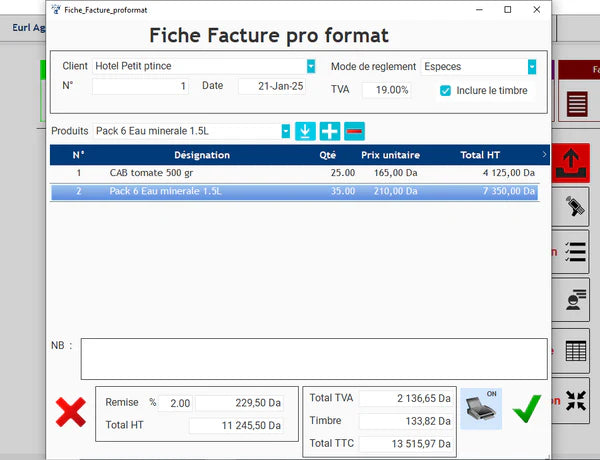Screen dimensions: 600x460
Task: Validate invoice with the green checkmark
Action: (x=527, y=409)
